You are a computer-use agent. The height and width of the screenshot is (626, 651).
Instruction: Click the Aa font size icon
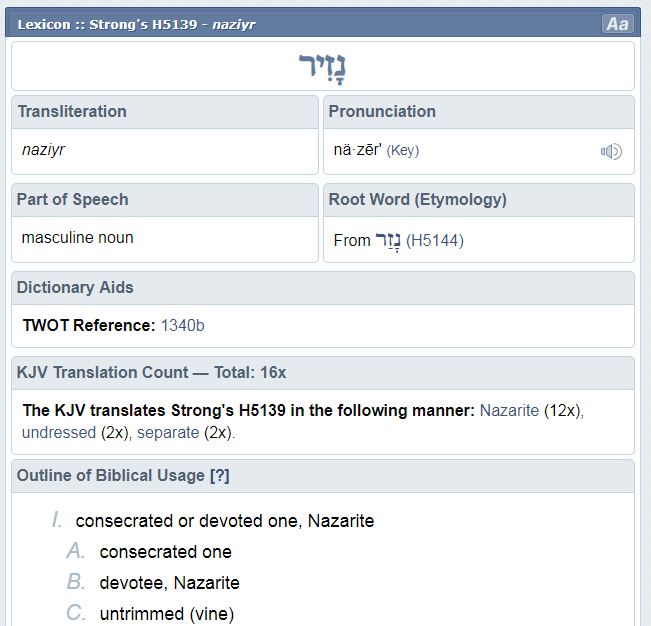617,24
